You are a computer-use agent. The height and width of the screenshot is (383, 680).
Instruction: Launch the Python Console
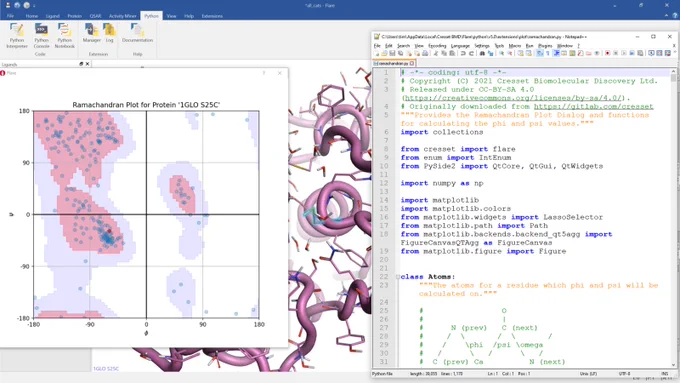[41, 36]
